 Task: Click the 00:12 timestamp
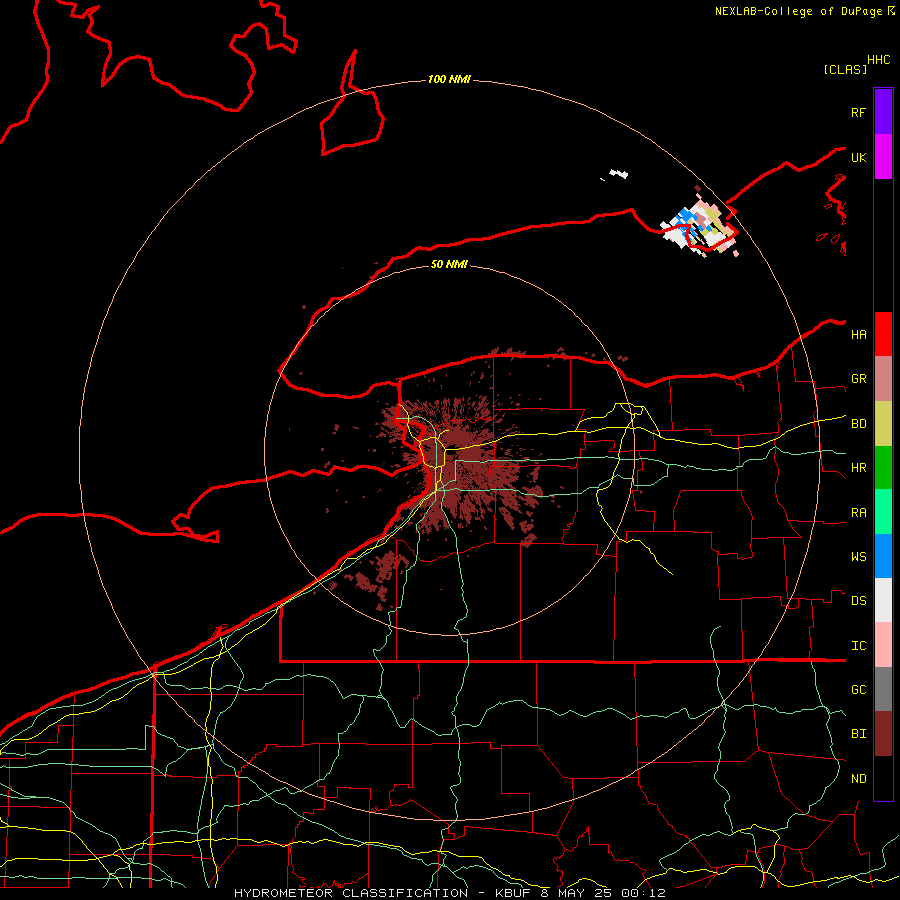click(x=643, y=893)
